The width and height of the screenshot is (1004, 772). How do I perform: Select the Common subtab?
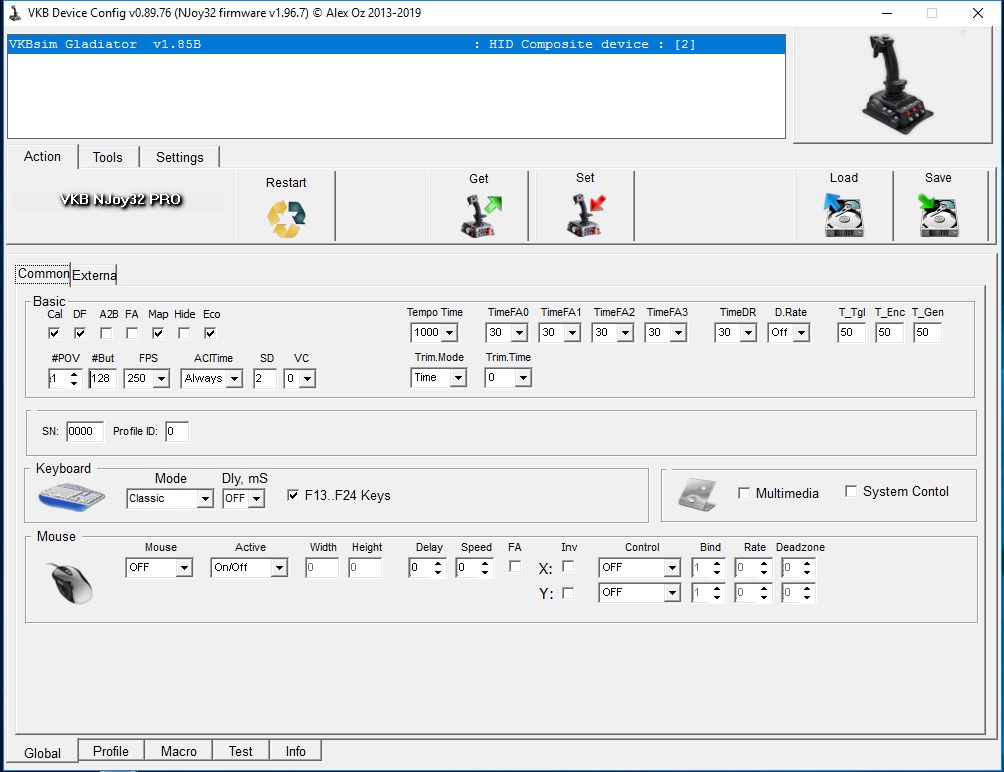[x=43, y=273]
